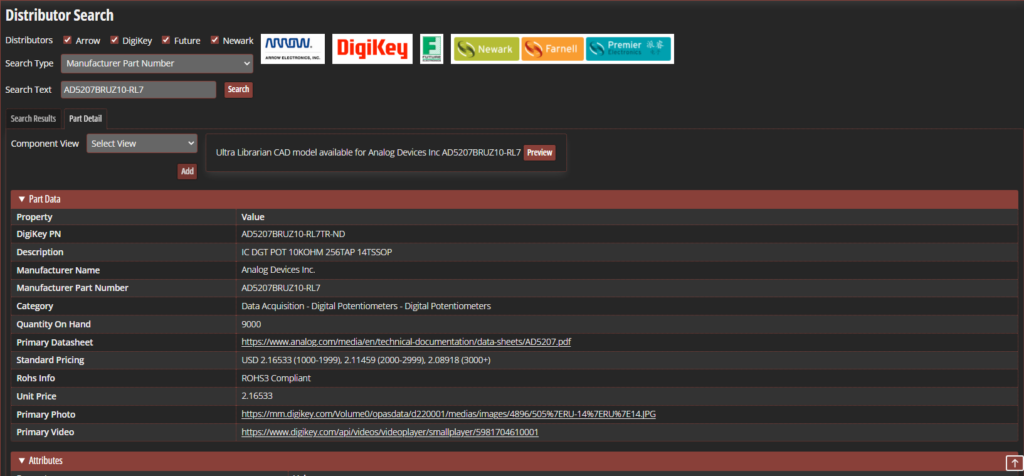The width and height of the screenshot is (1024, 476).
Task: Click the Quantity On Hand property label
Action: pyautogui.click(x=54, y=324)
